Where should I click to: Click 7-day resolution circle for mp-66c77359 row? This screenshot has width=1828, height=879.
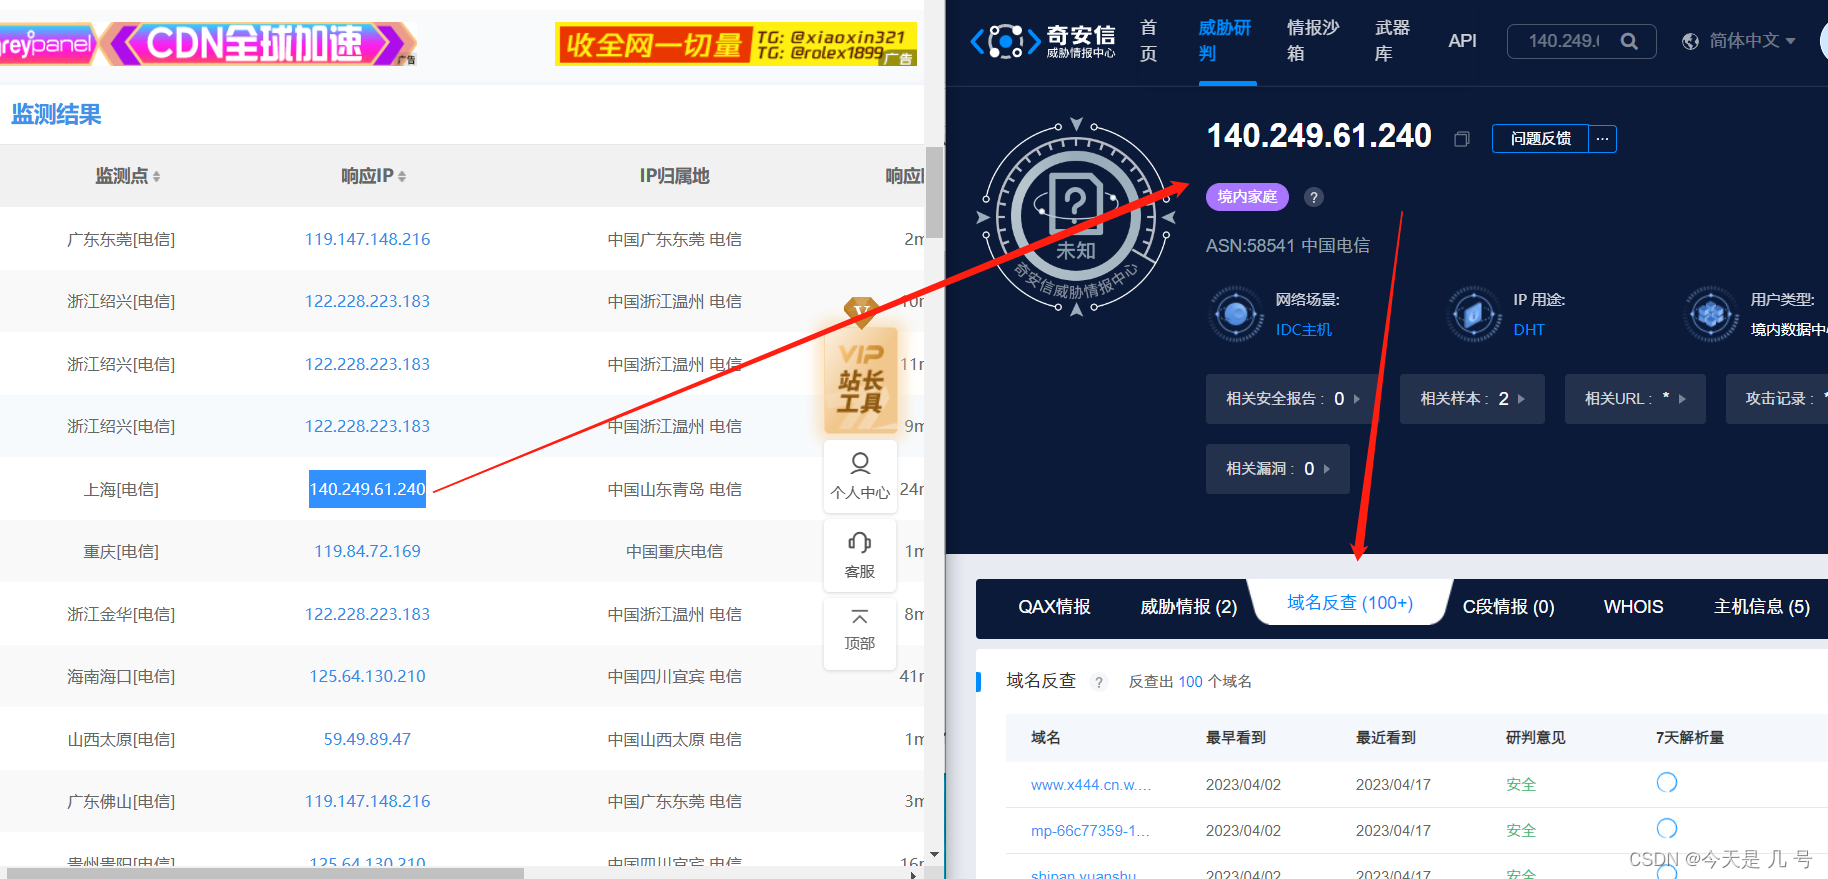[x=1667, y=828]
